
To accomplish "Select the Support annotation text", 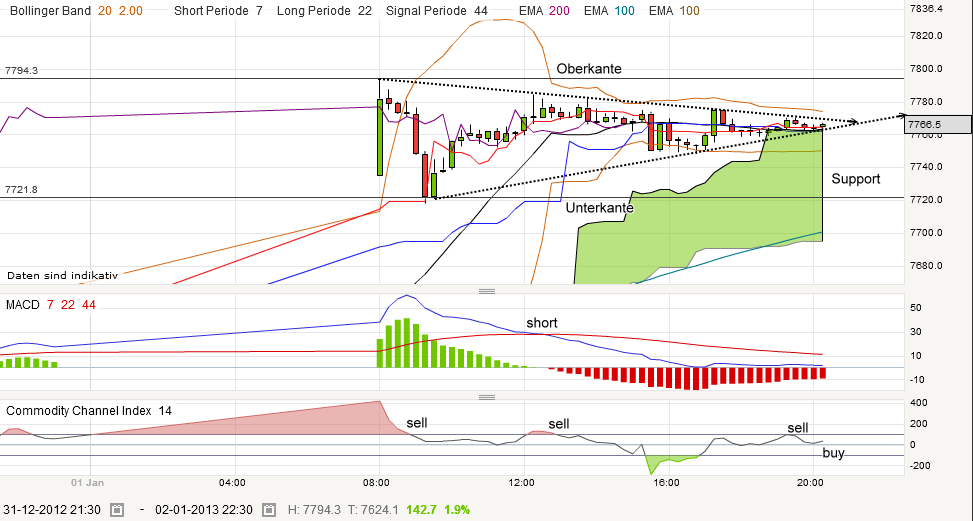I will [x=856, y=179].
